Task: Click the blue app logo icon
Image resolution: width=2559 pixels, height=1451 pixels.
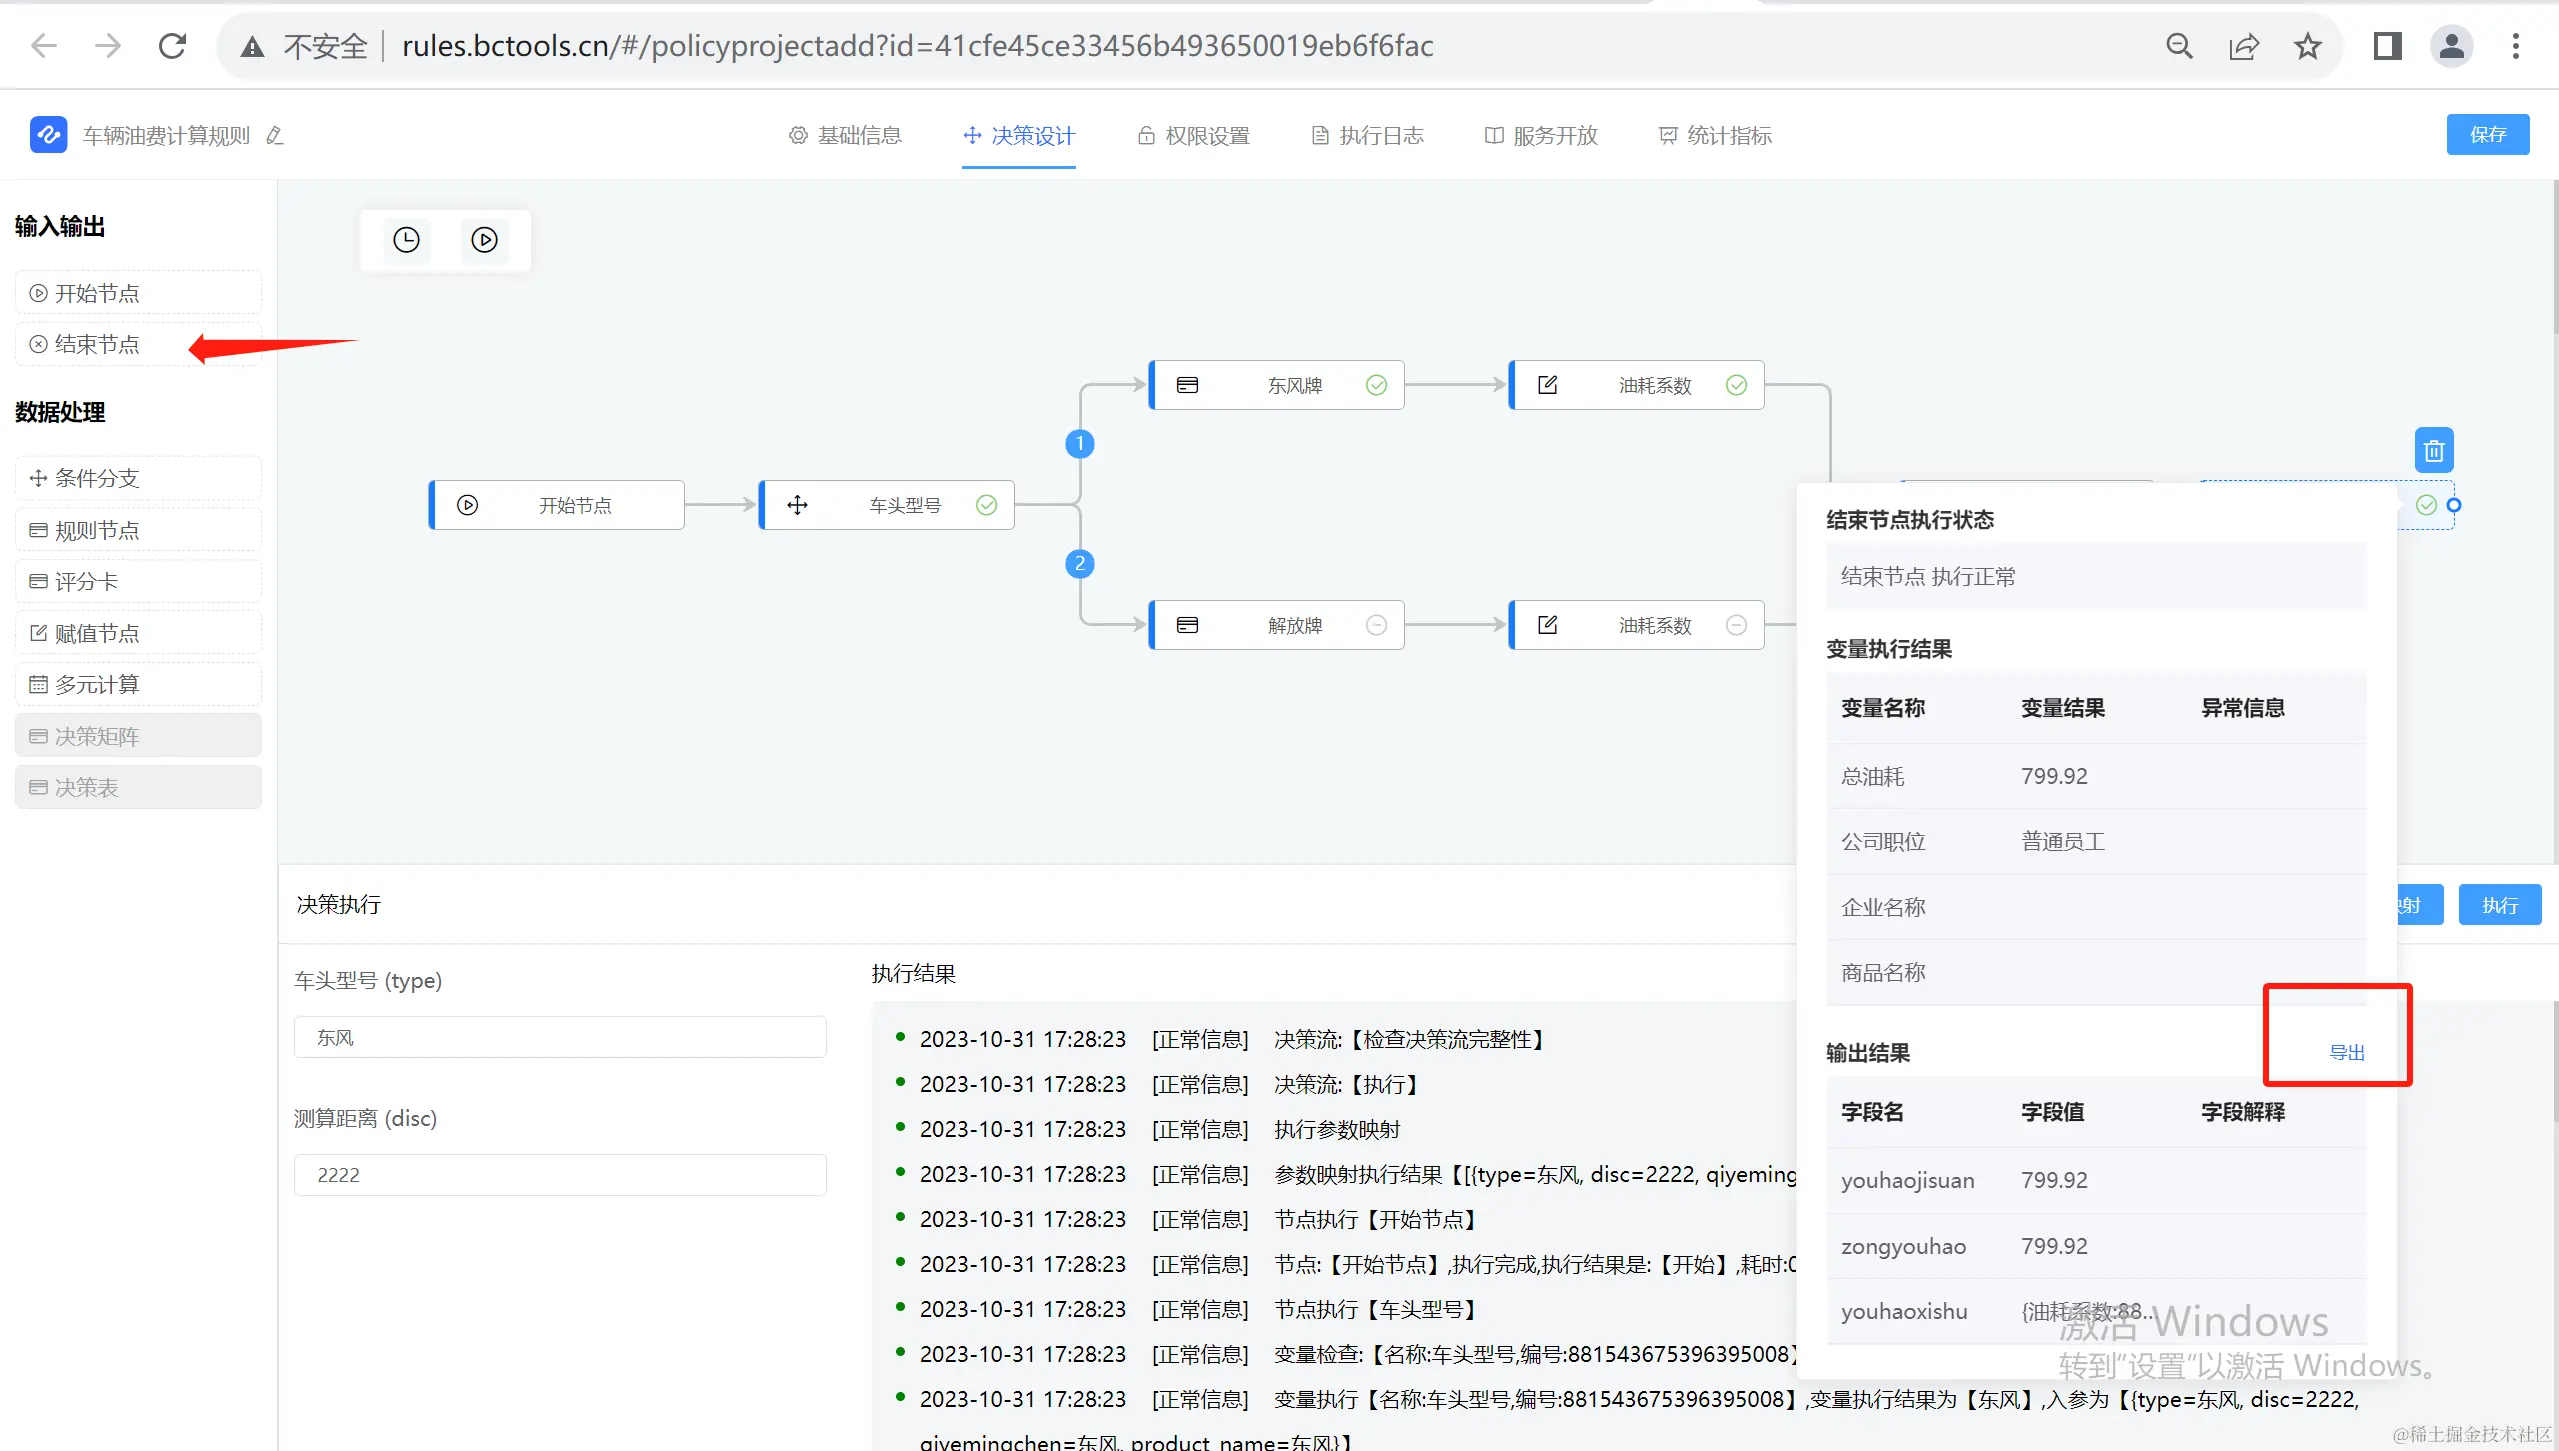Action: coord(48,135)
